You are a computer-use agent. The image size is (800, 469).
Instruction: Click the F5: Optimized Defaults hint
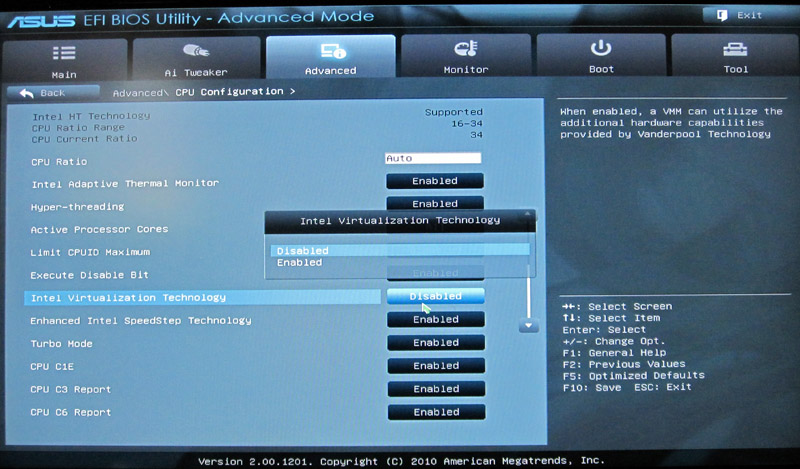point(634,376)
